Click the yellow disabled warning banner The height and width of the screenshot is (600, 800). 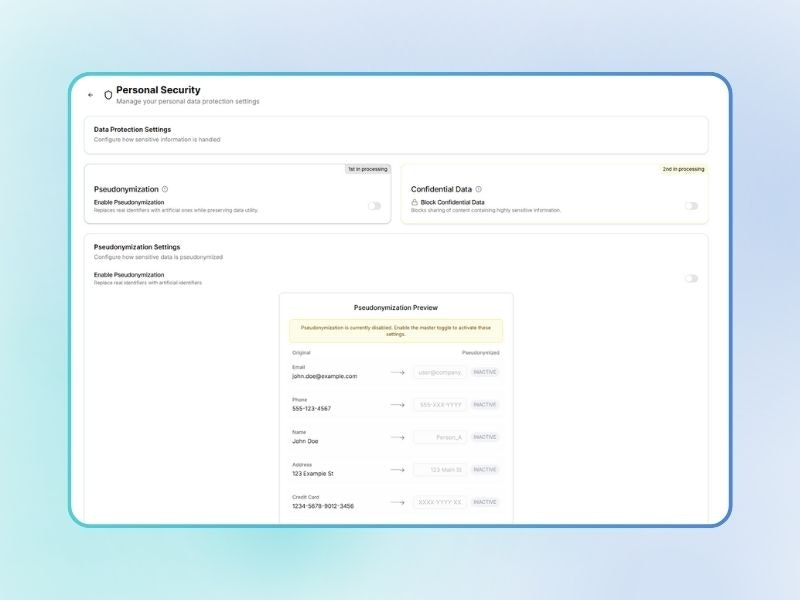pyautogui.click(x=396, y=331)
